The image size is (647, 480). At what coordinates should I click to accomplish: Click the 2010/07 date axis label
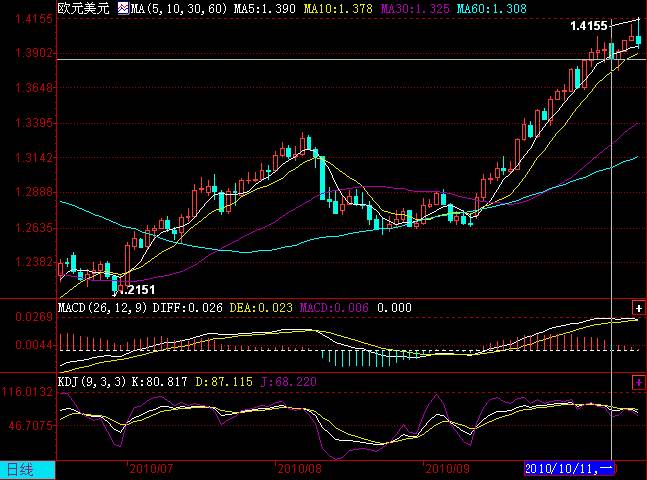click(151, 469)
